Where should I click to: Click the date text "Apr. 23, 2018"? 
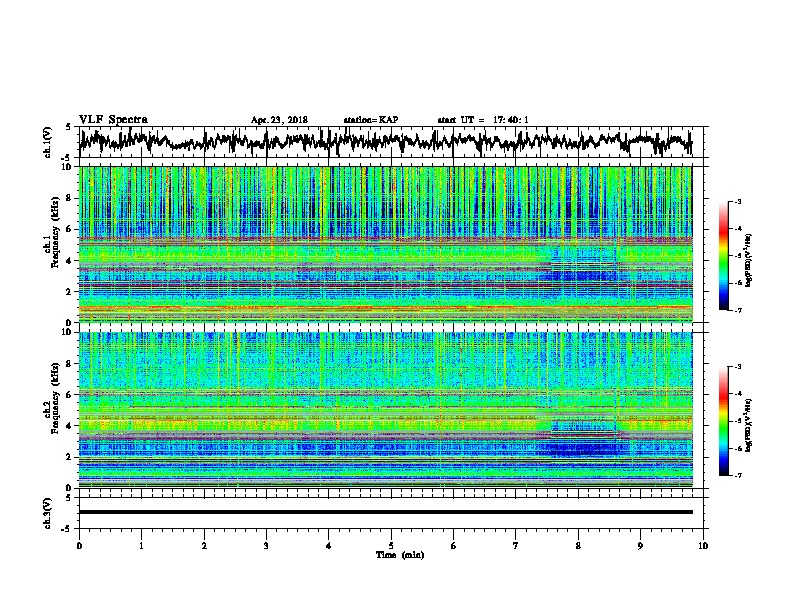(x=279, y=120)
